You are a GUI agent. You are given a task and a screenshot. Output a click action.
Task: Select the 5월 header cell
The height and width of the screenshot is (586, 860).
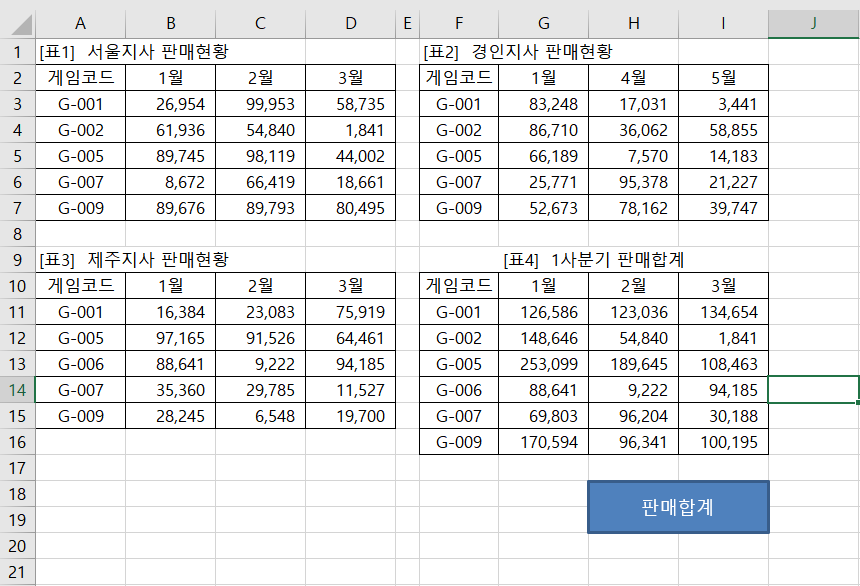coord(723,78)
